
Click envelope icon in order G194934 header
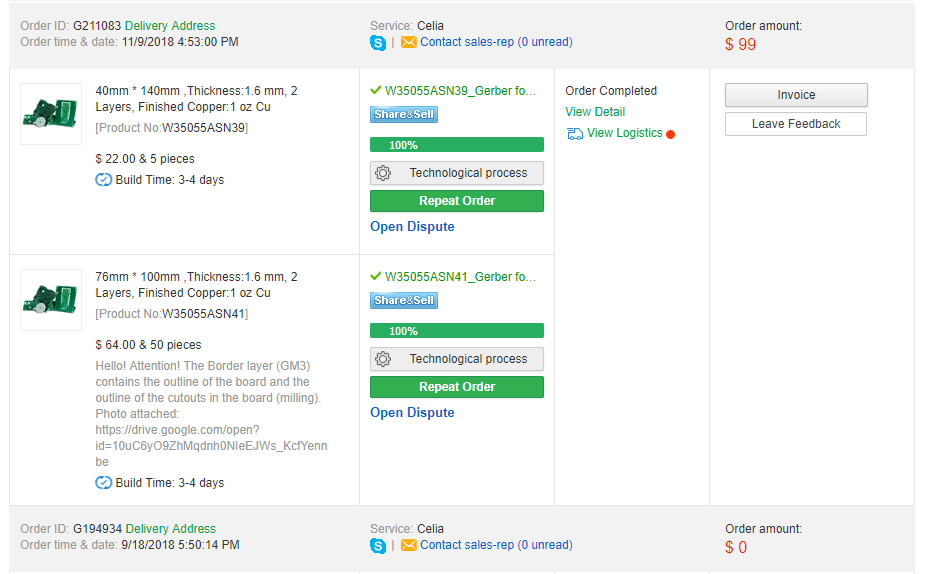408,546
